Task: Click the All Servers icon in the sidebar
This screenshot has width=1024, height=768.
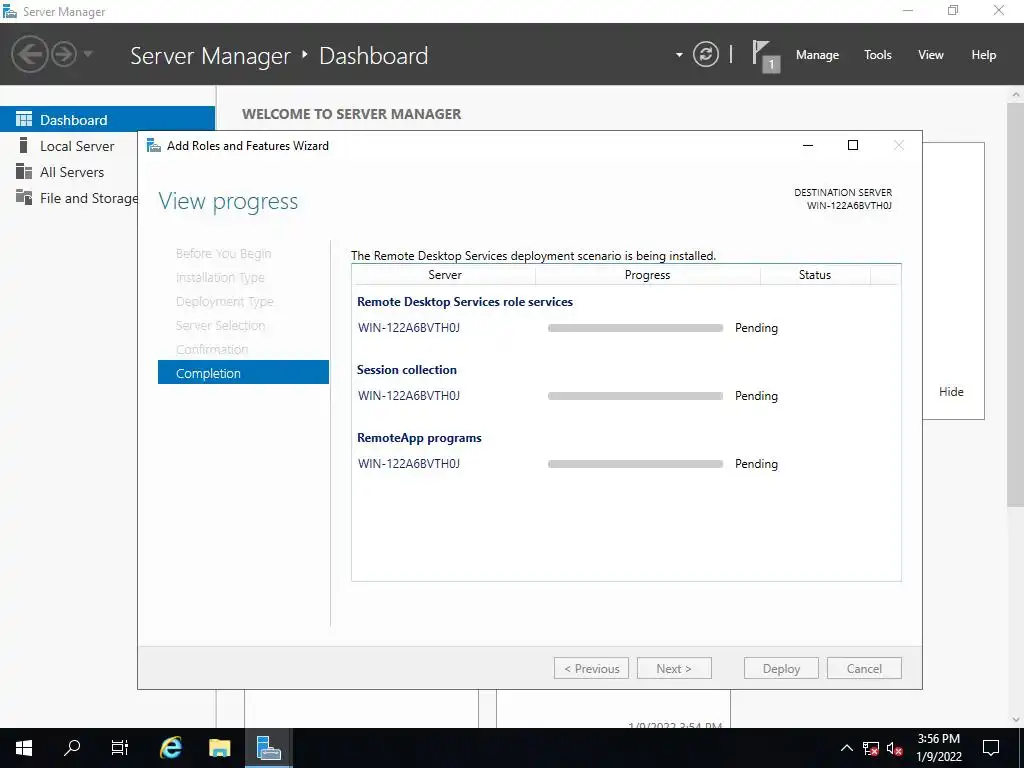Action: pyautogui.click(x=24, y=171)
